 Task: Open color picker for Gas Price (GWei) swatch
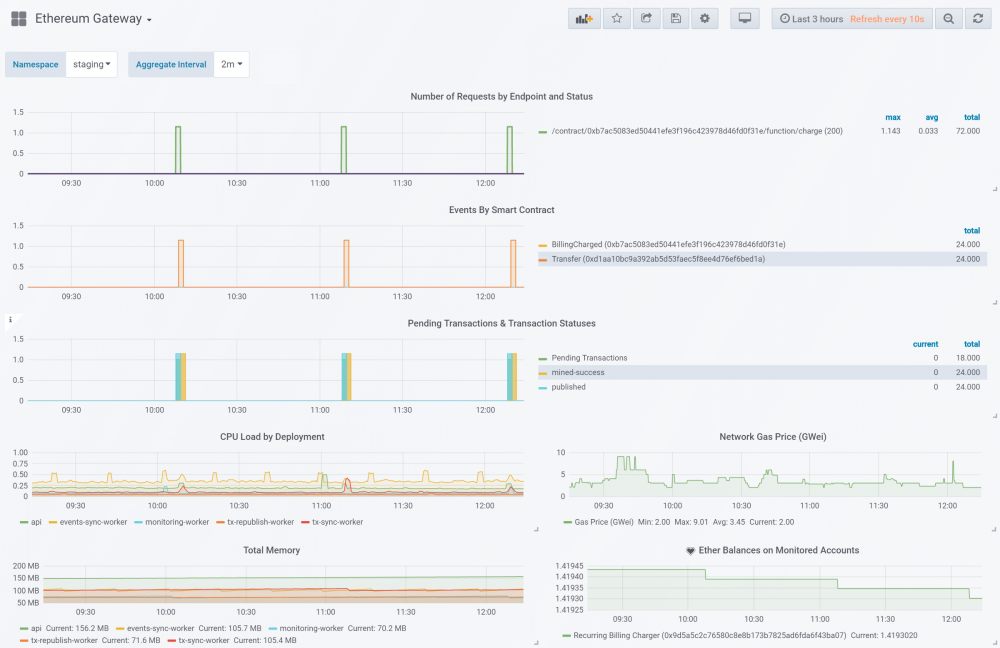[567, 522]
